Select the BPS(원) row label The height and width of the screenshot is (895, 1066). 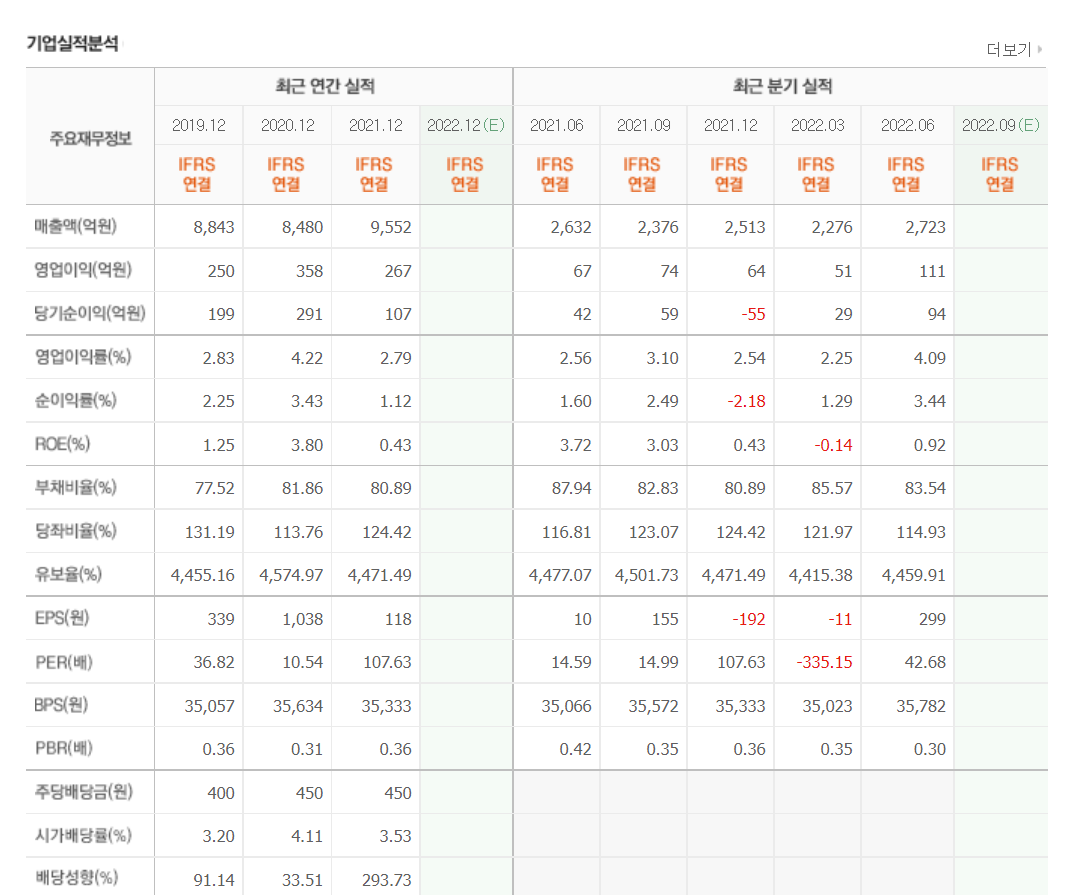coord(61,705)
